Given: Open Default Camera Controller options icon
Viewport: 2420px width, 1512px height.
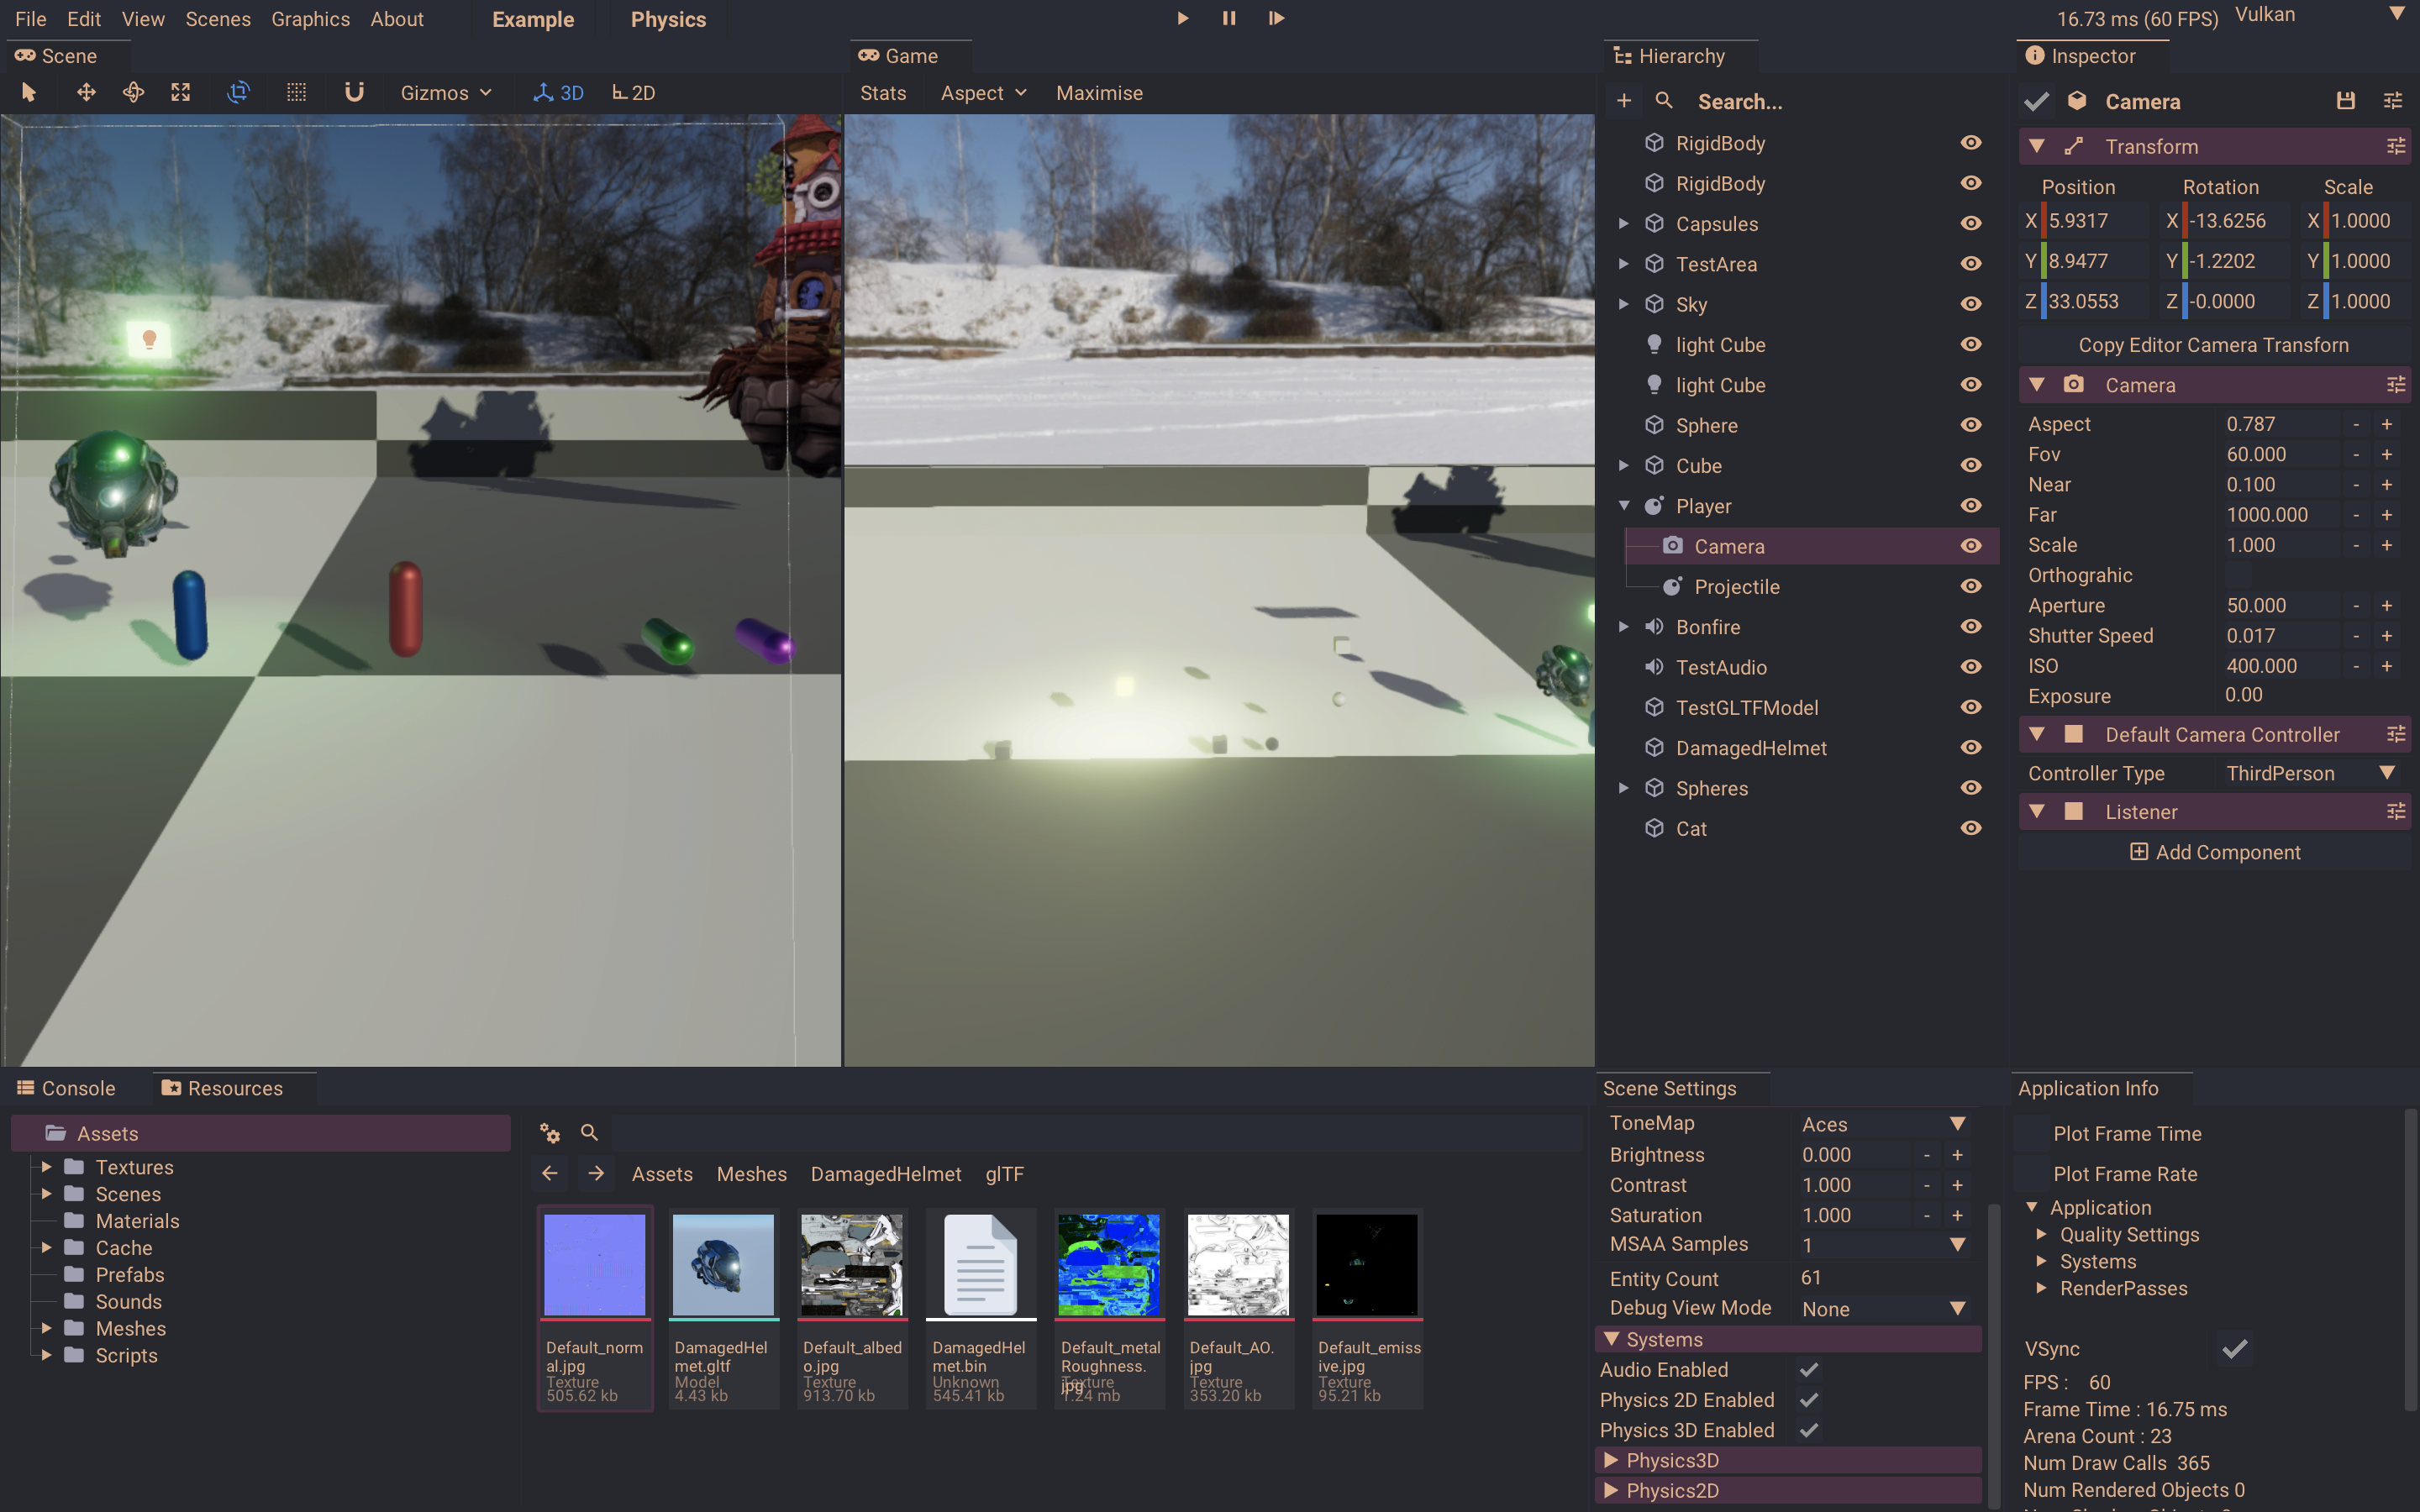Looking at the screenshot, I should tap(2396, 734).
